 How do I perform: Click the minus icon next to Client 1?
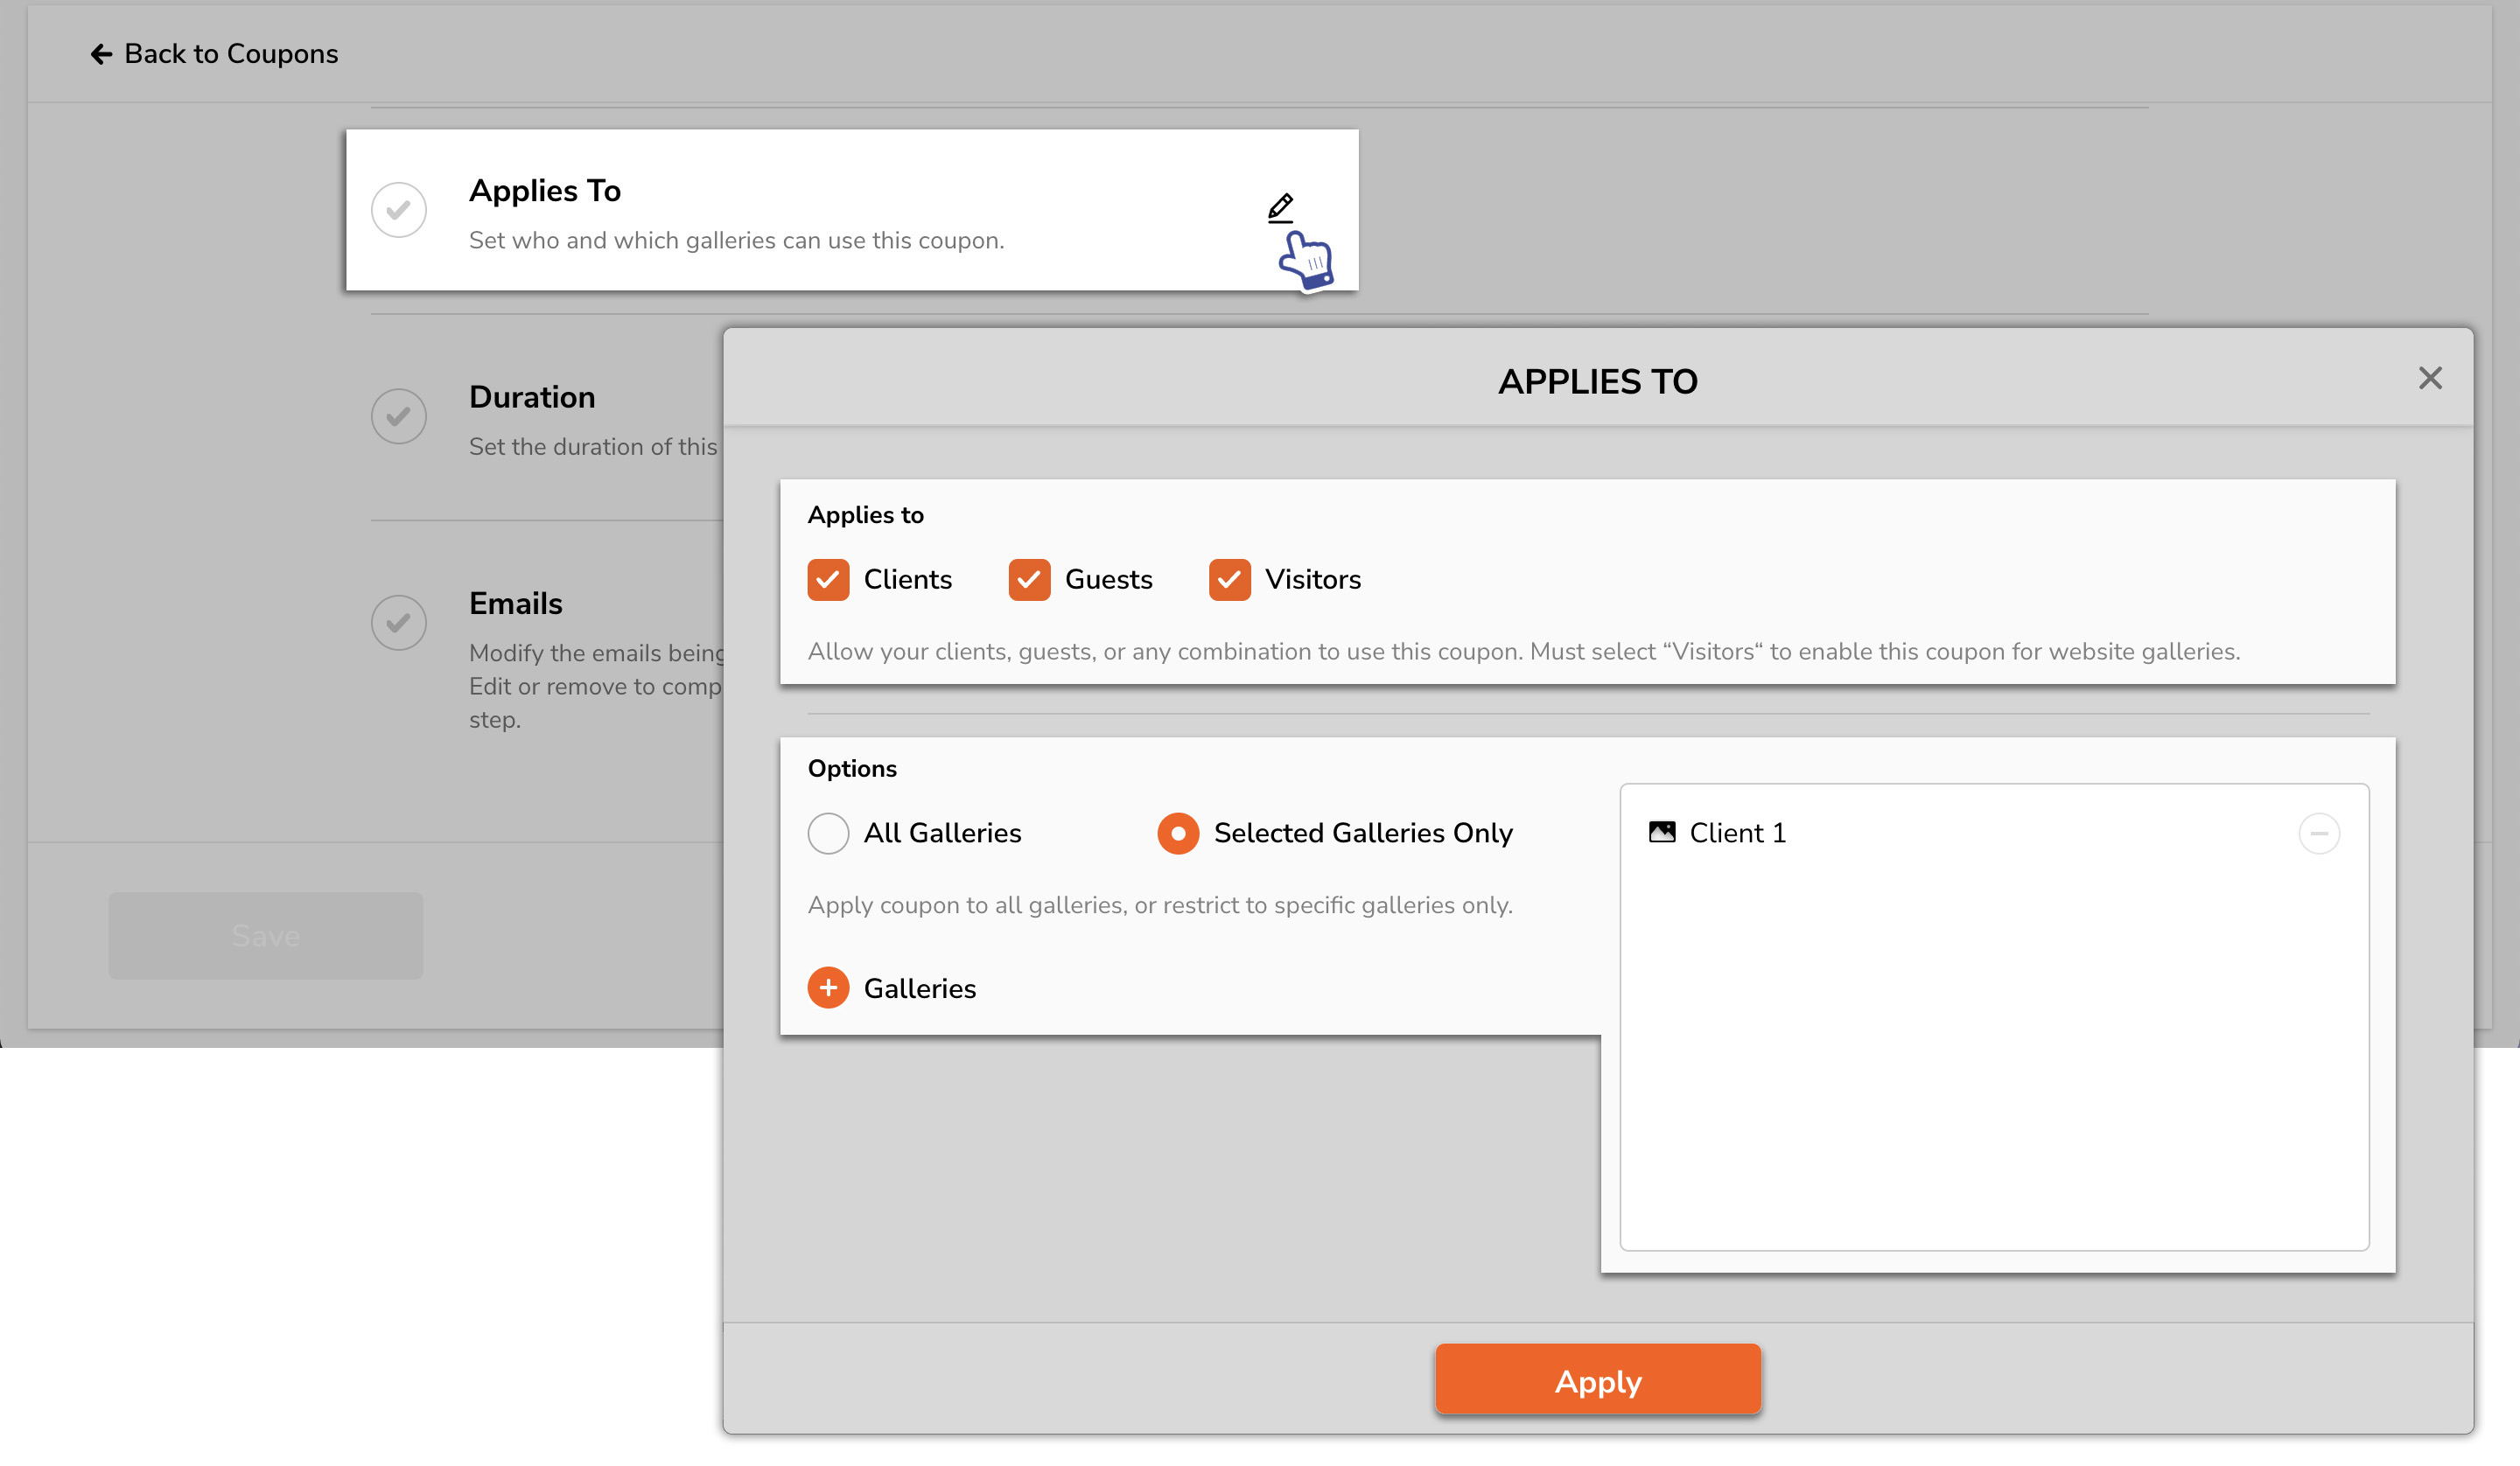(x=2321, y=834)
